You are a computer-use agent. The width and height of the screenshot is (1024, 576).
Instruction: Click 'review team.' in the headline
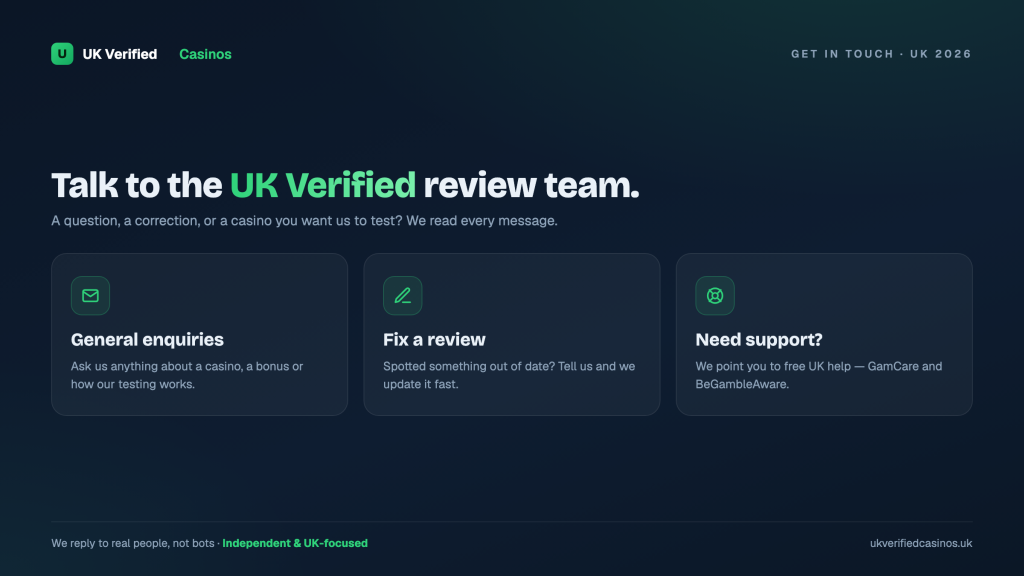(x=531, y=185)
